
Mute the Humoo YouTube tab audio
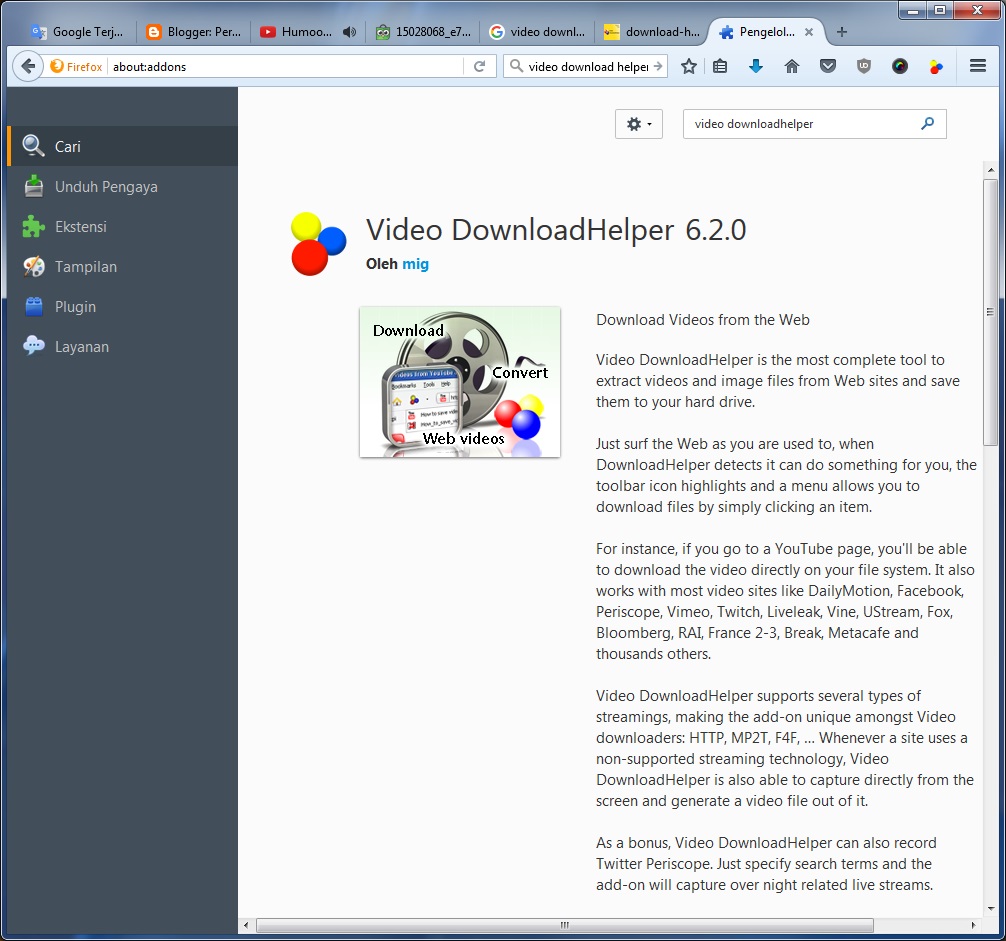349,31
